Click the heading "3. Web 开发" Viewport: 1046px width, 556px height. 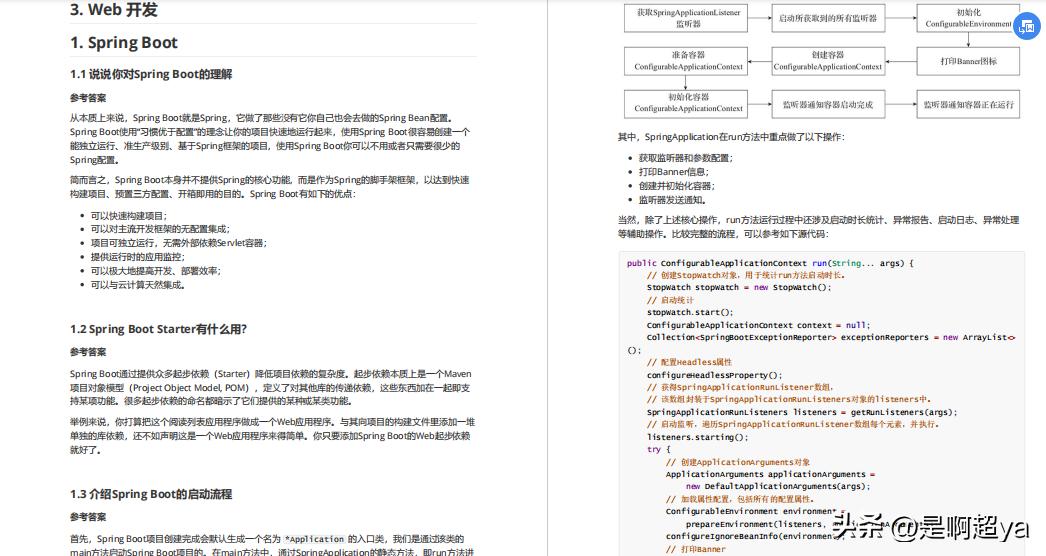pyautogui.click(x=114, y=10)
